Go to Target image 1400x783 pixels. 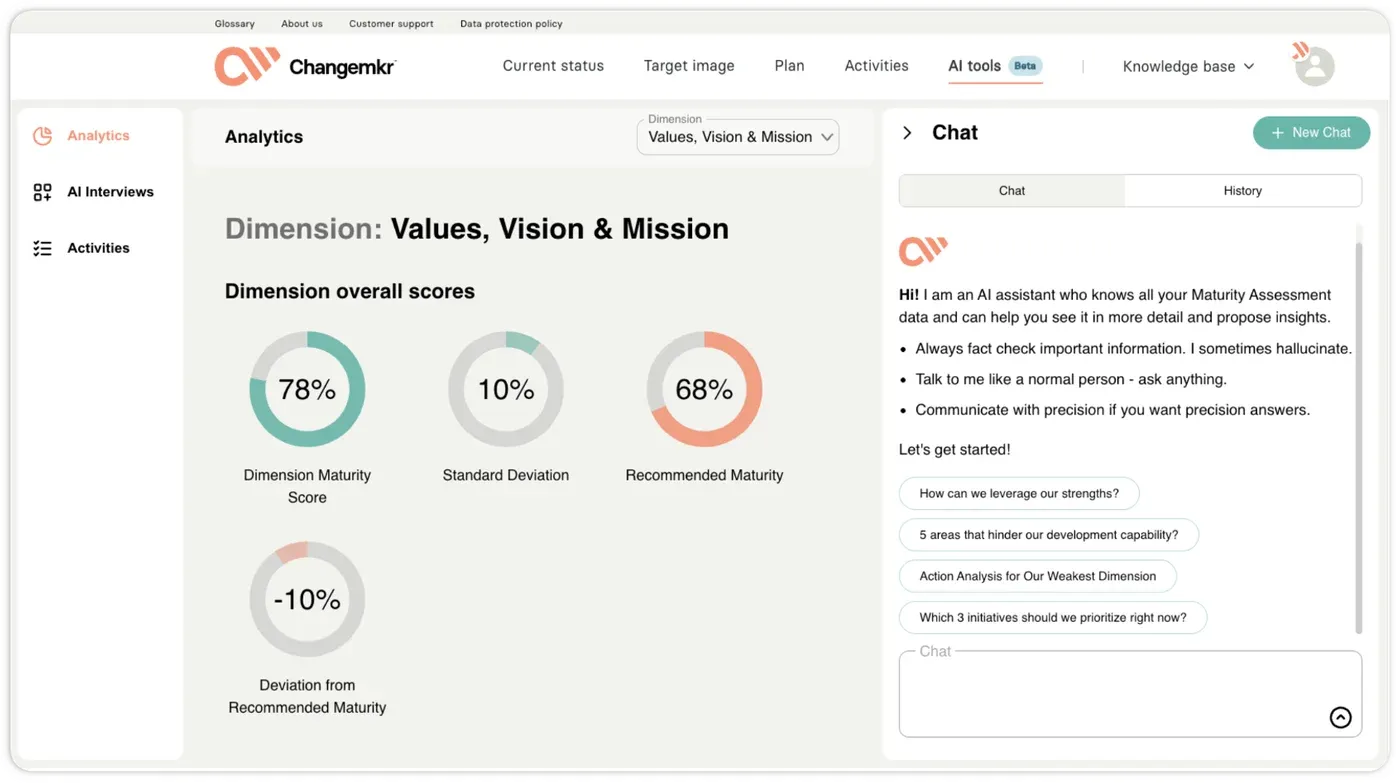[x=689, y=66]
